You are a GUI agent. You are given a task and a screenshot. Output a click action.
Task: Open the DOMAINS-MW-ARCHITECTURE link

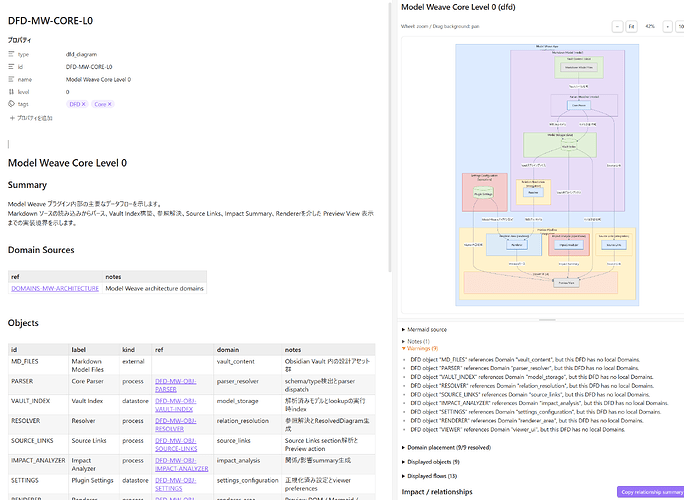tap(55, 288)
